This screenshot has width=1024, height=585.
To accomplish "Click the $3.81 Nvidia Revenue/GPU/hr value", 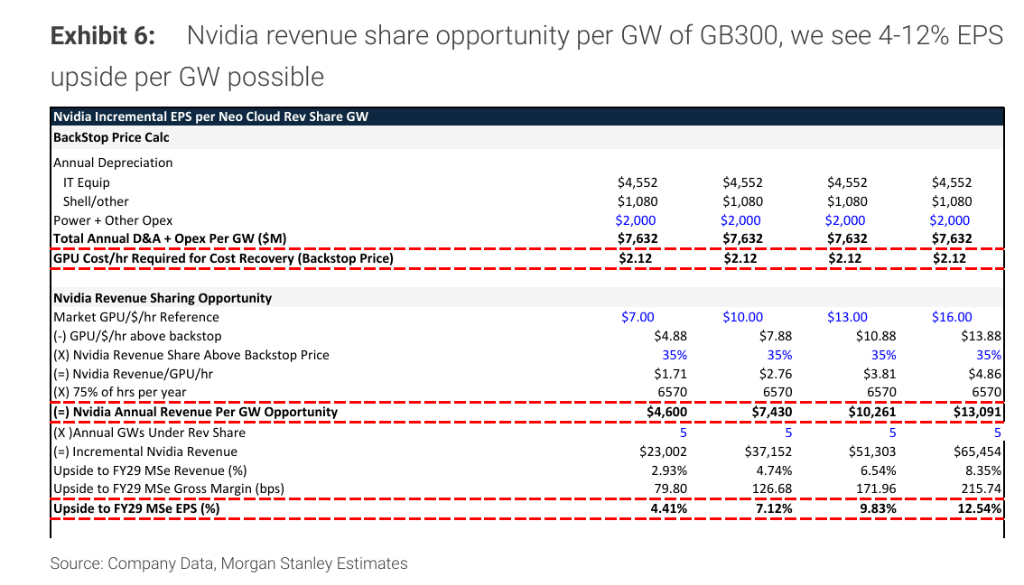I will point(880,374).
